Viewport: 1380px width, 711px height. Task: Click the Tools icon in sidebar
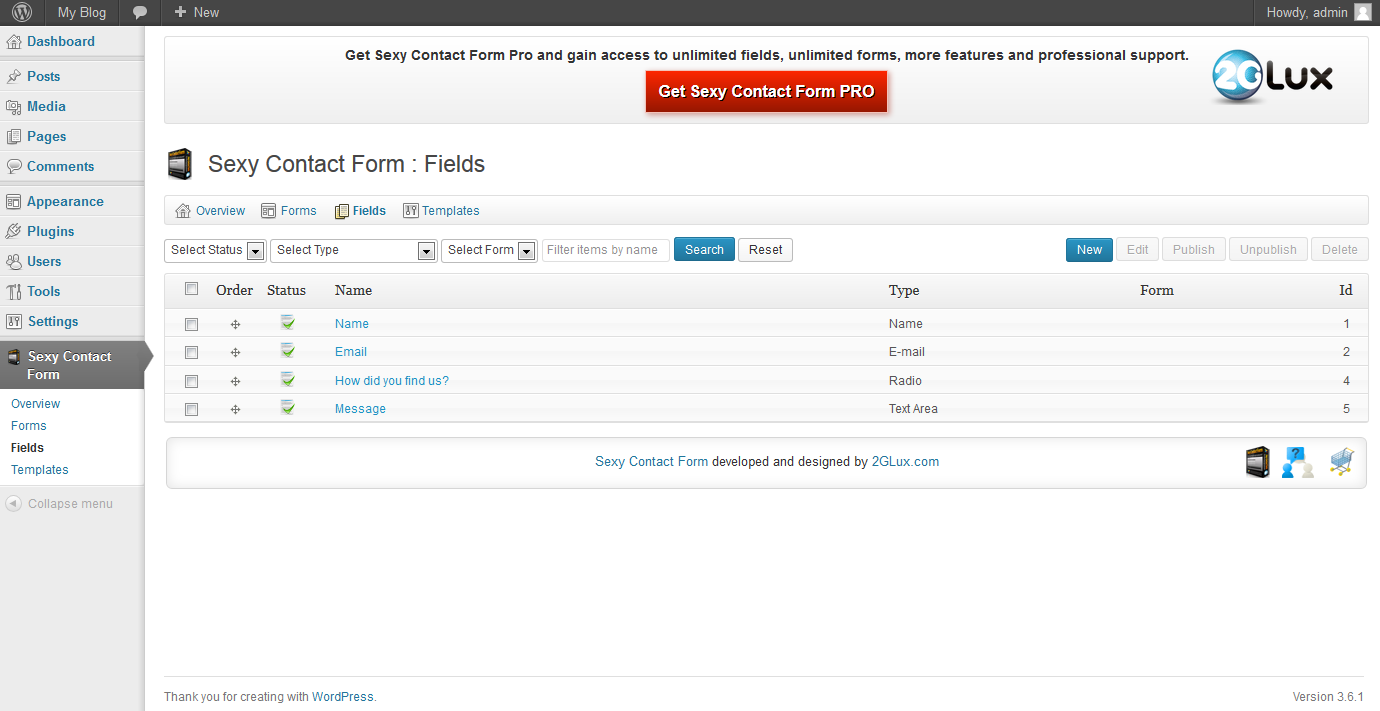click(14, 292)
